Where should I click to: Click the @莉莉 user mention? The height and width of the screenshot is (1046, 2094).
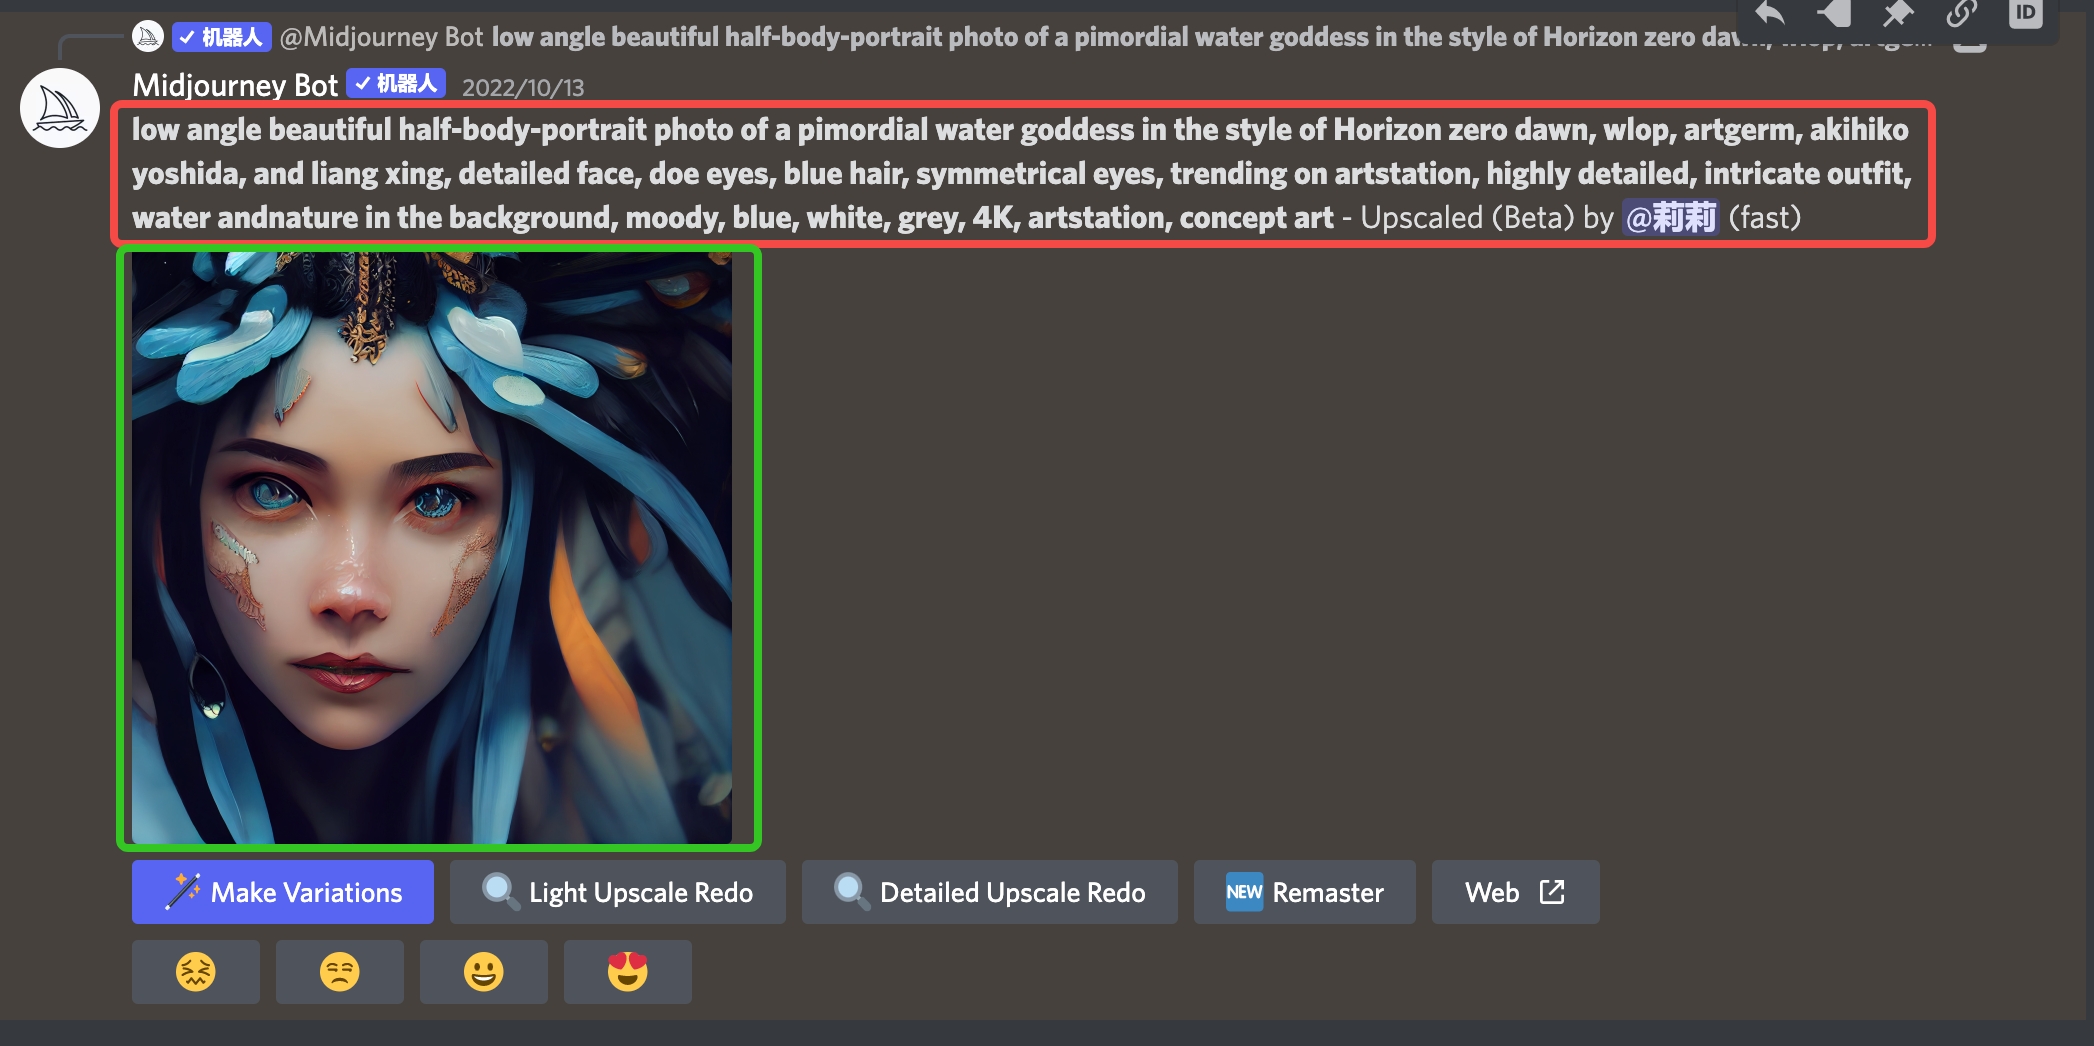(x=1670, y=217)
